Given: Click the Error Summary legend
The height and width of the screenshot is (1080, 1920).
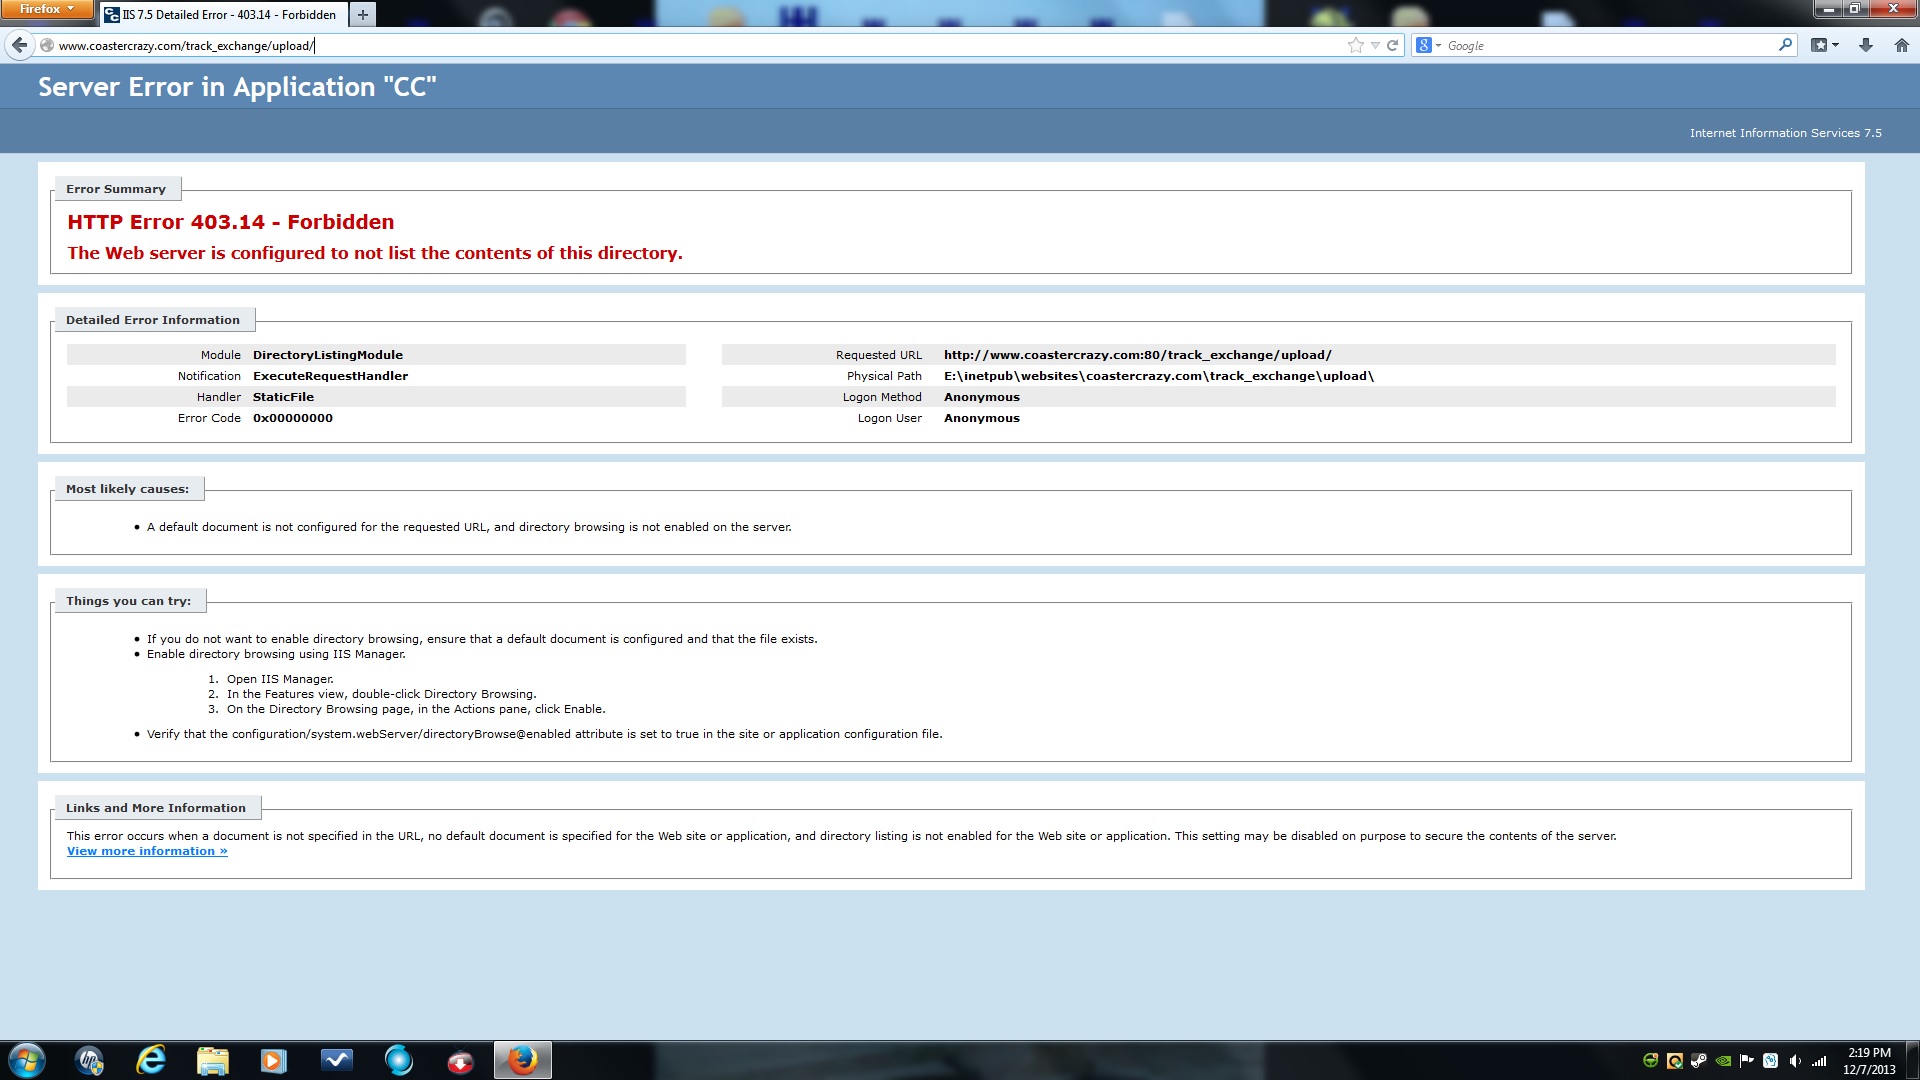Looking at the screenshot, I should 116,189.
